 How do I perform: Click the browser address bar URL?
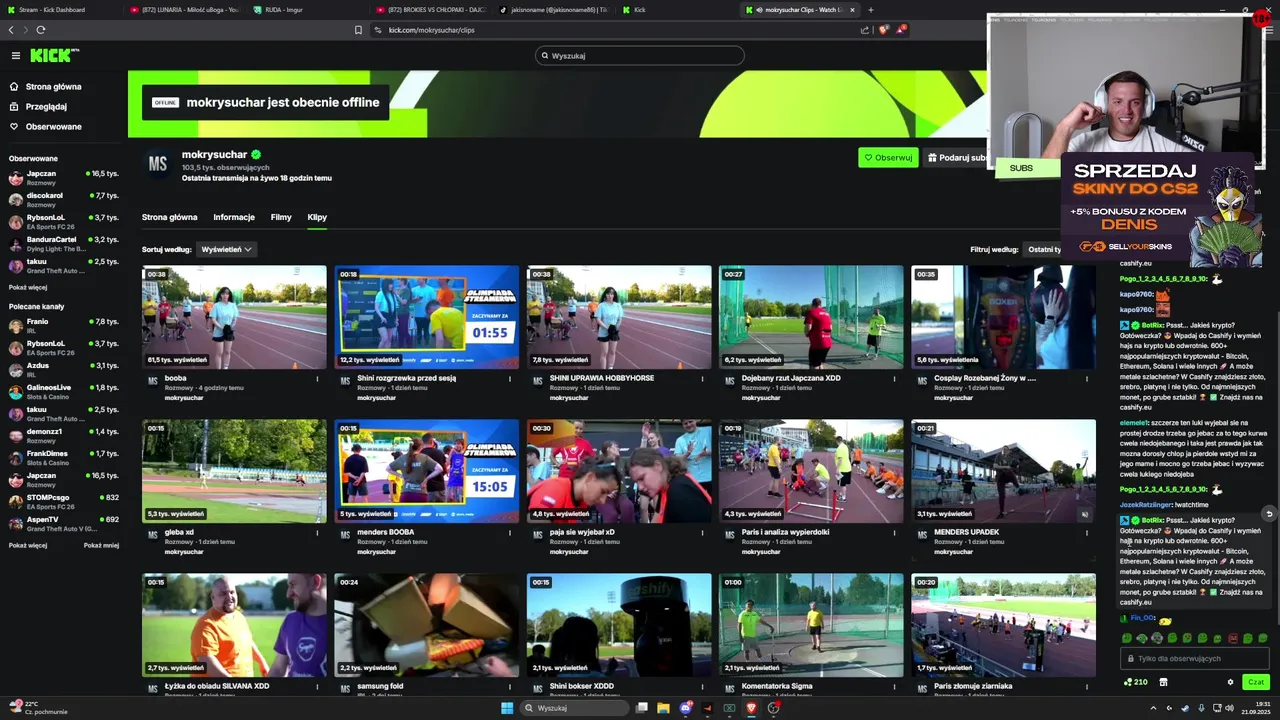coord(431,30)
